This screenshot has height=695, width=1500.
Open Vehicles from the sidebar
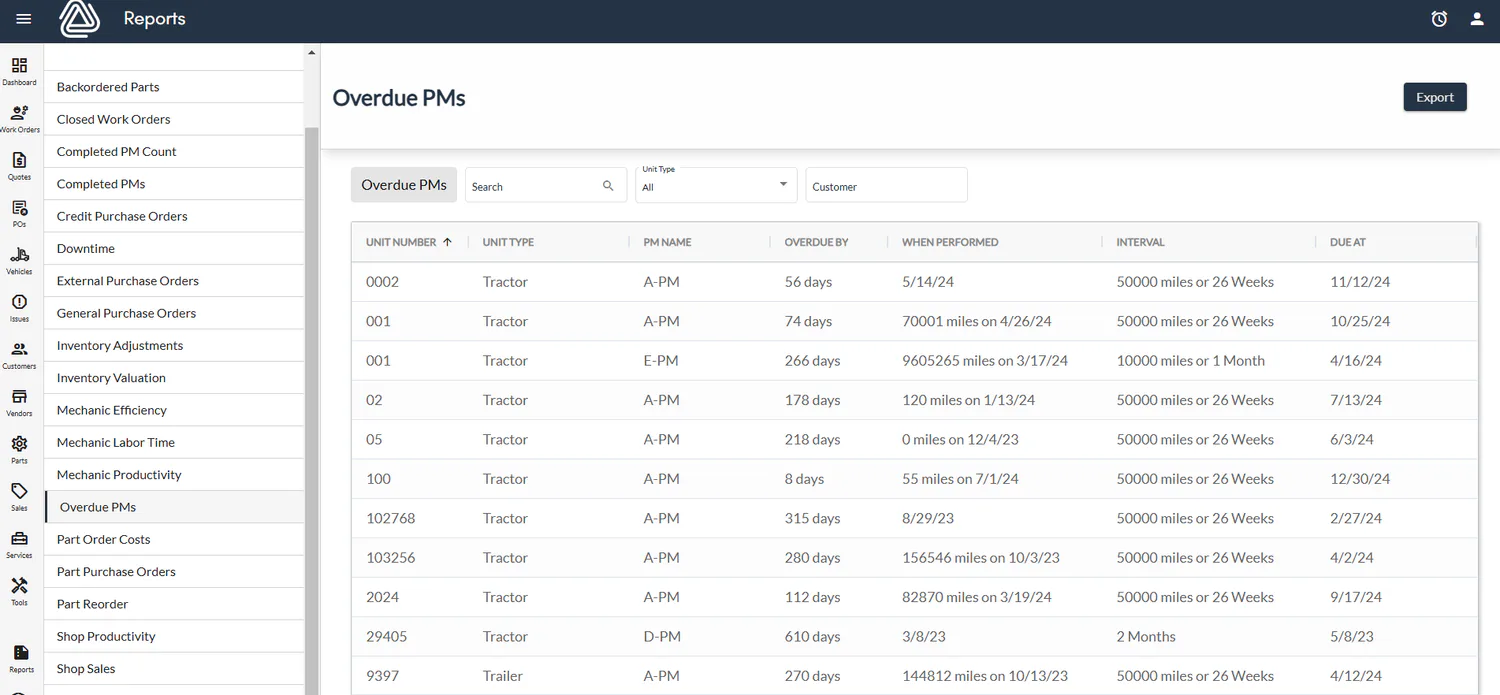coord(19,260)
